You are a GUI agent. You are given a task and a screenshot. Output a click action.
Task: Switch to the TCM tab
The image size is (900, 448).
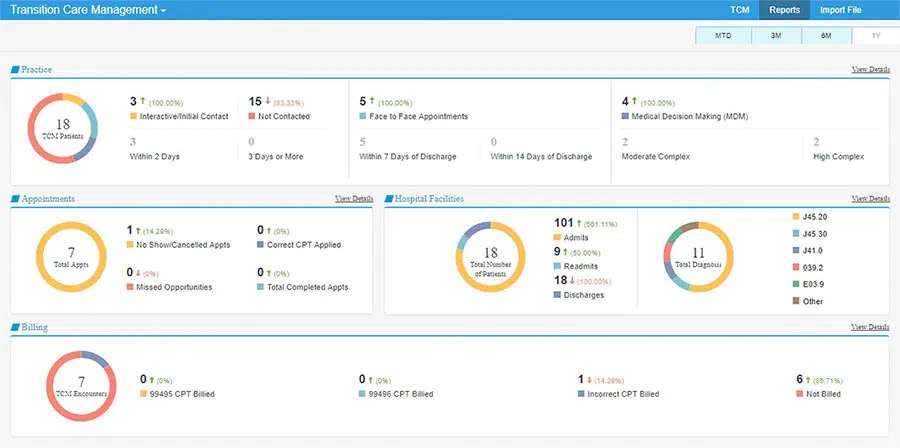739,10
